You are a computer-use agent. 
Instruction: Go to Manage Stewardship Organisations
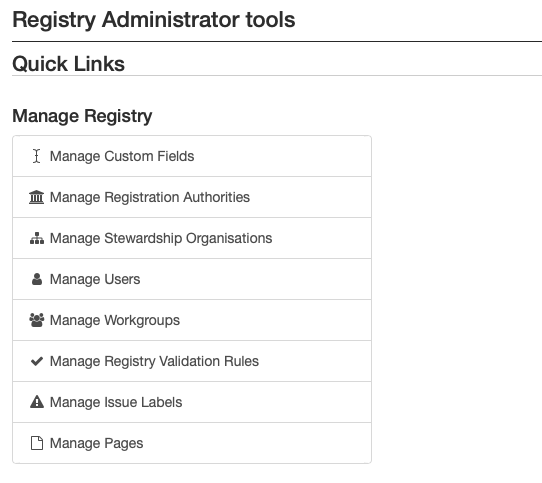[x=161, y=239]
